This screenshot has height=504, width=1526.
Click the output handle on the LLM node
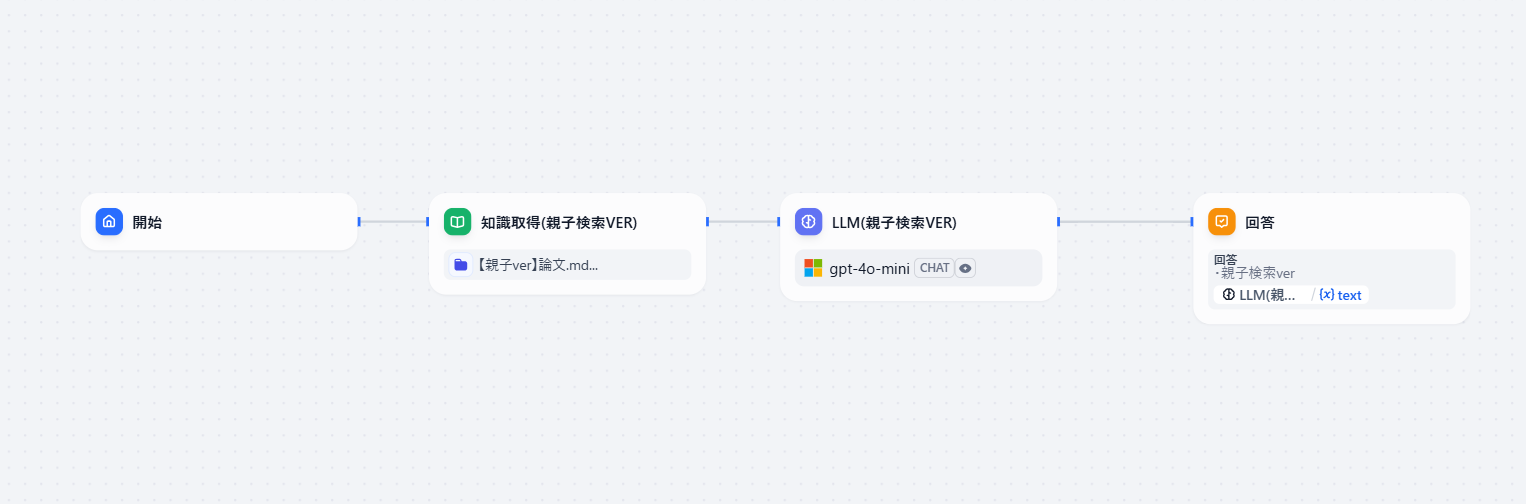(x=1058, y=221)
